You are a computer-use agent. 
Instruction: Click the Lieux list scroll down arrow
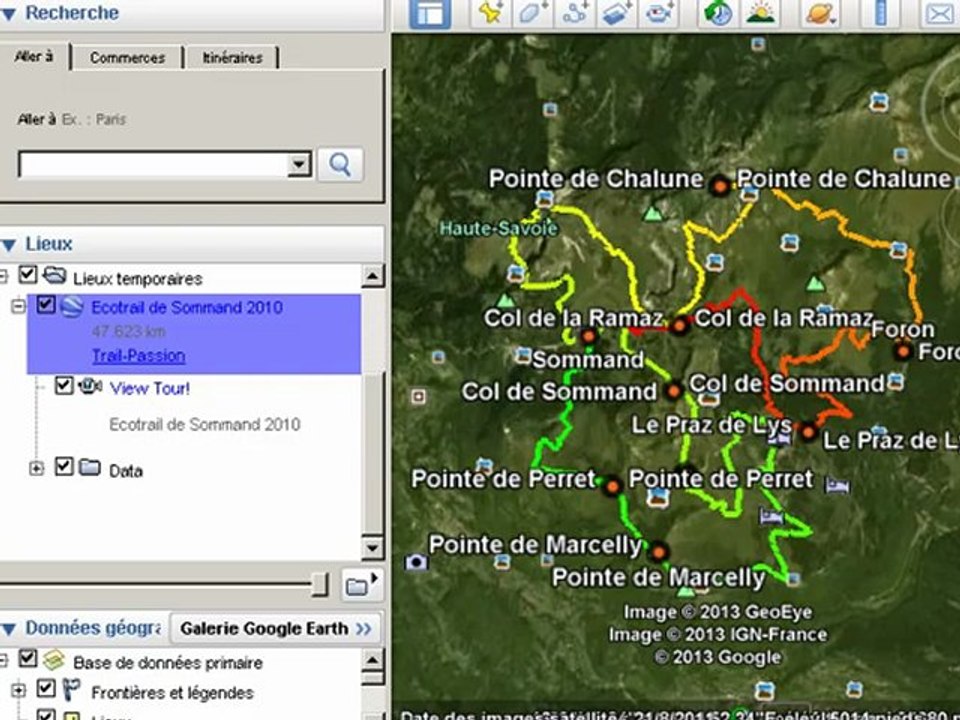tap(373, 547)
